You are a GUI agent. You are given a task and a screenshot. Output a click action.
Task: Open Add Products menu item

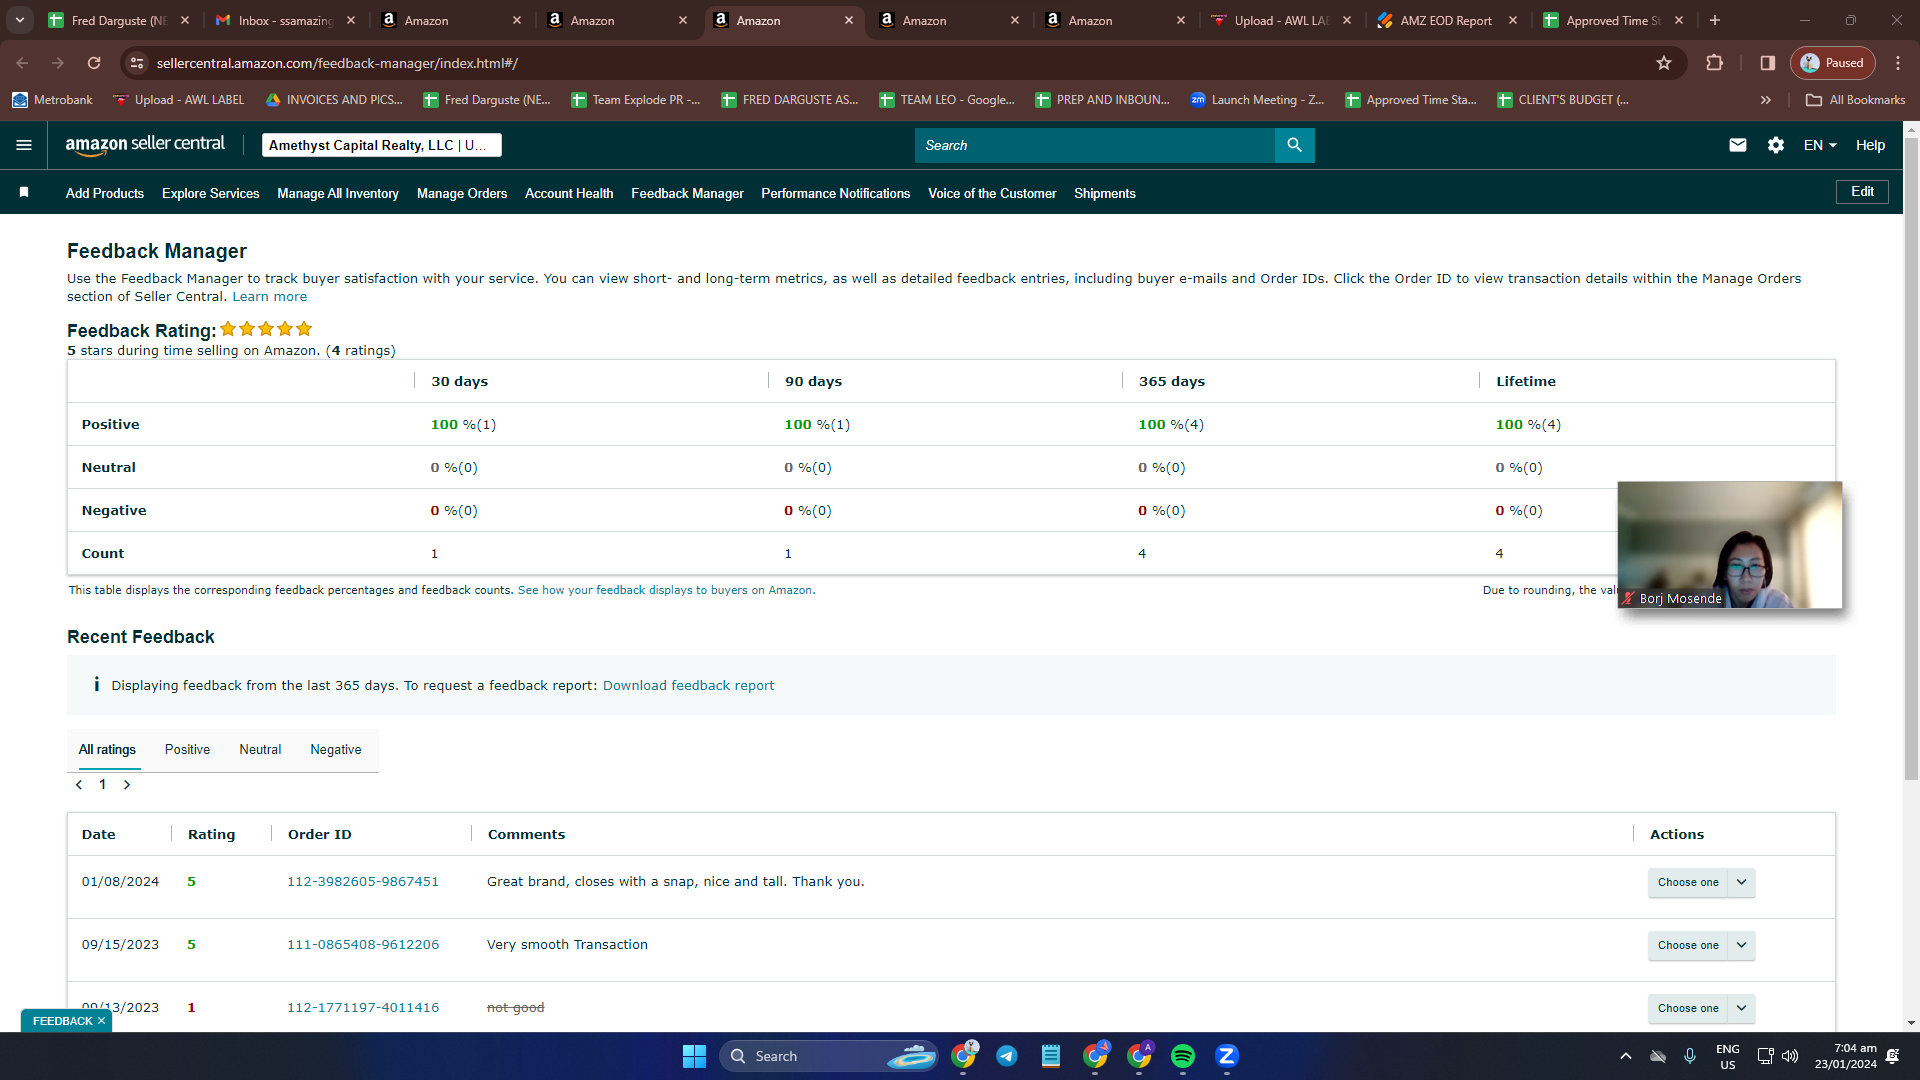tap(105, 194)
